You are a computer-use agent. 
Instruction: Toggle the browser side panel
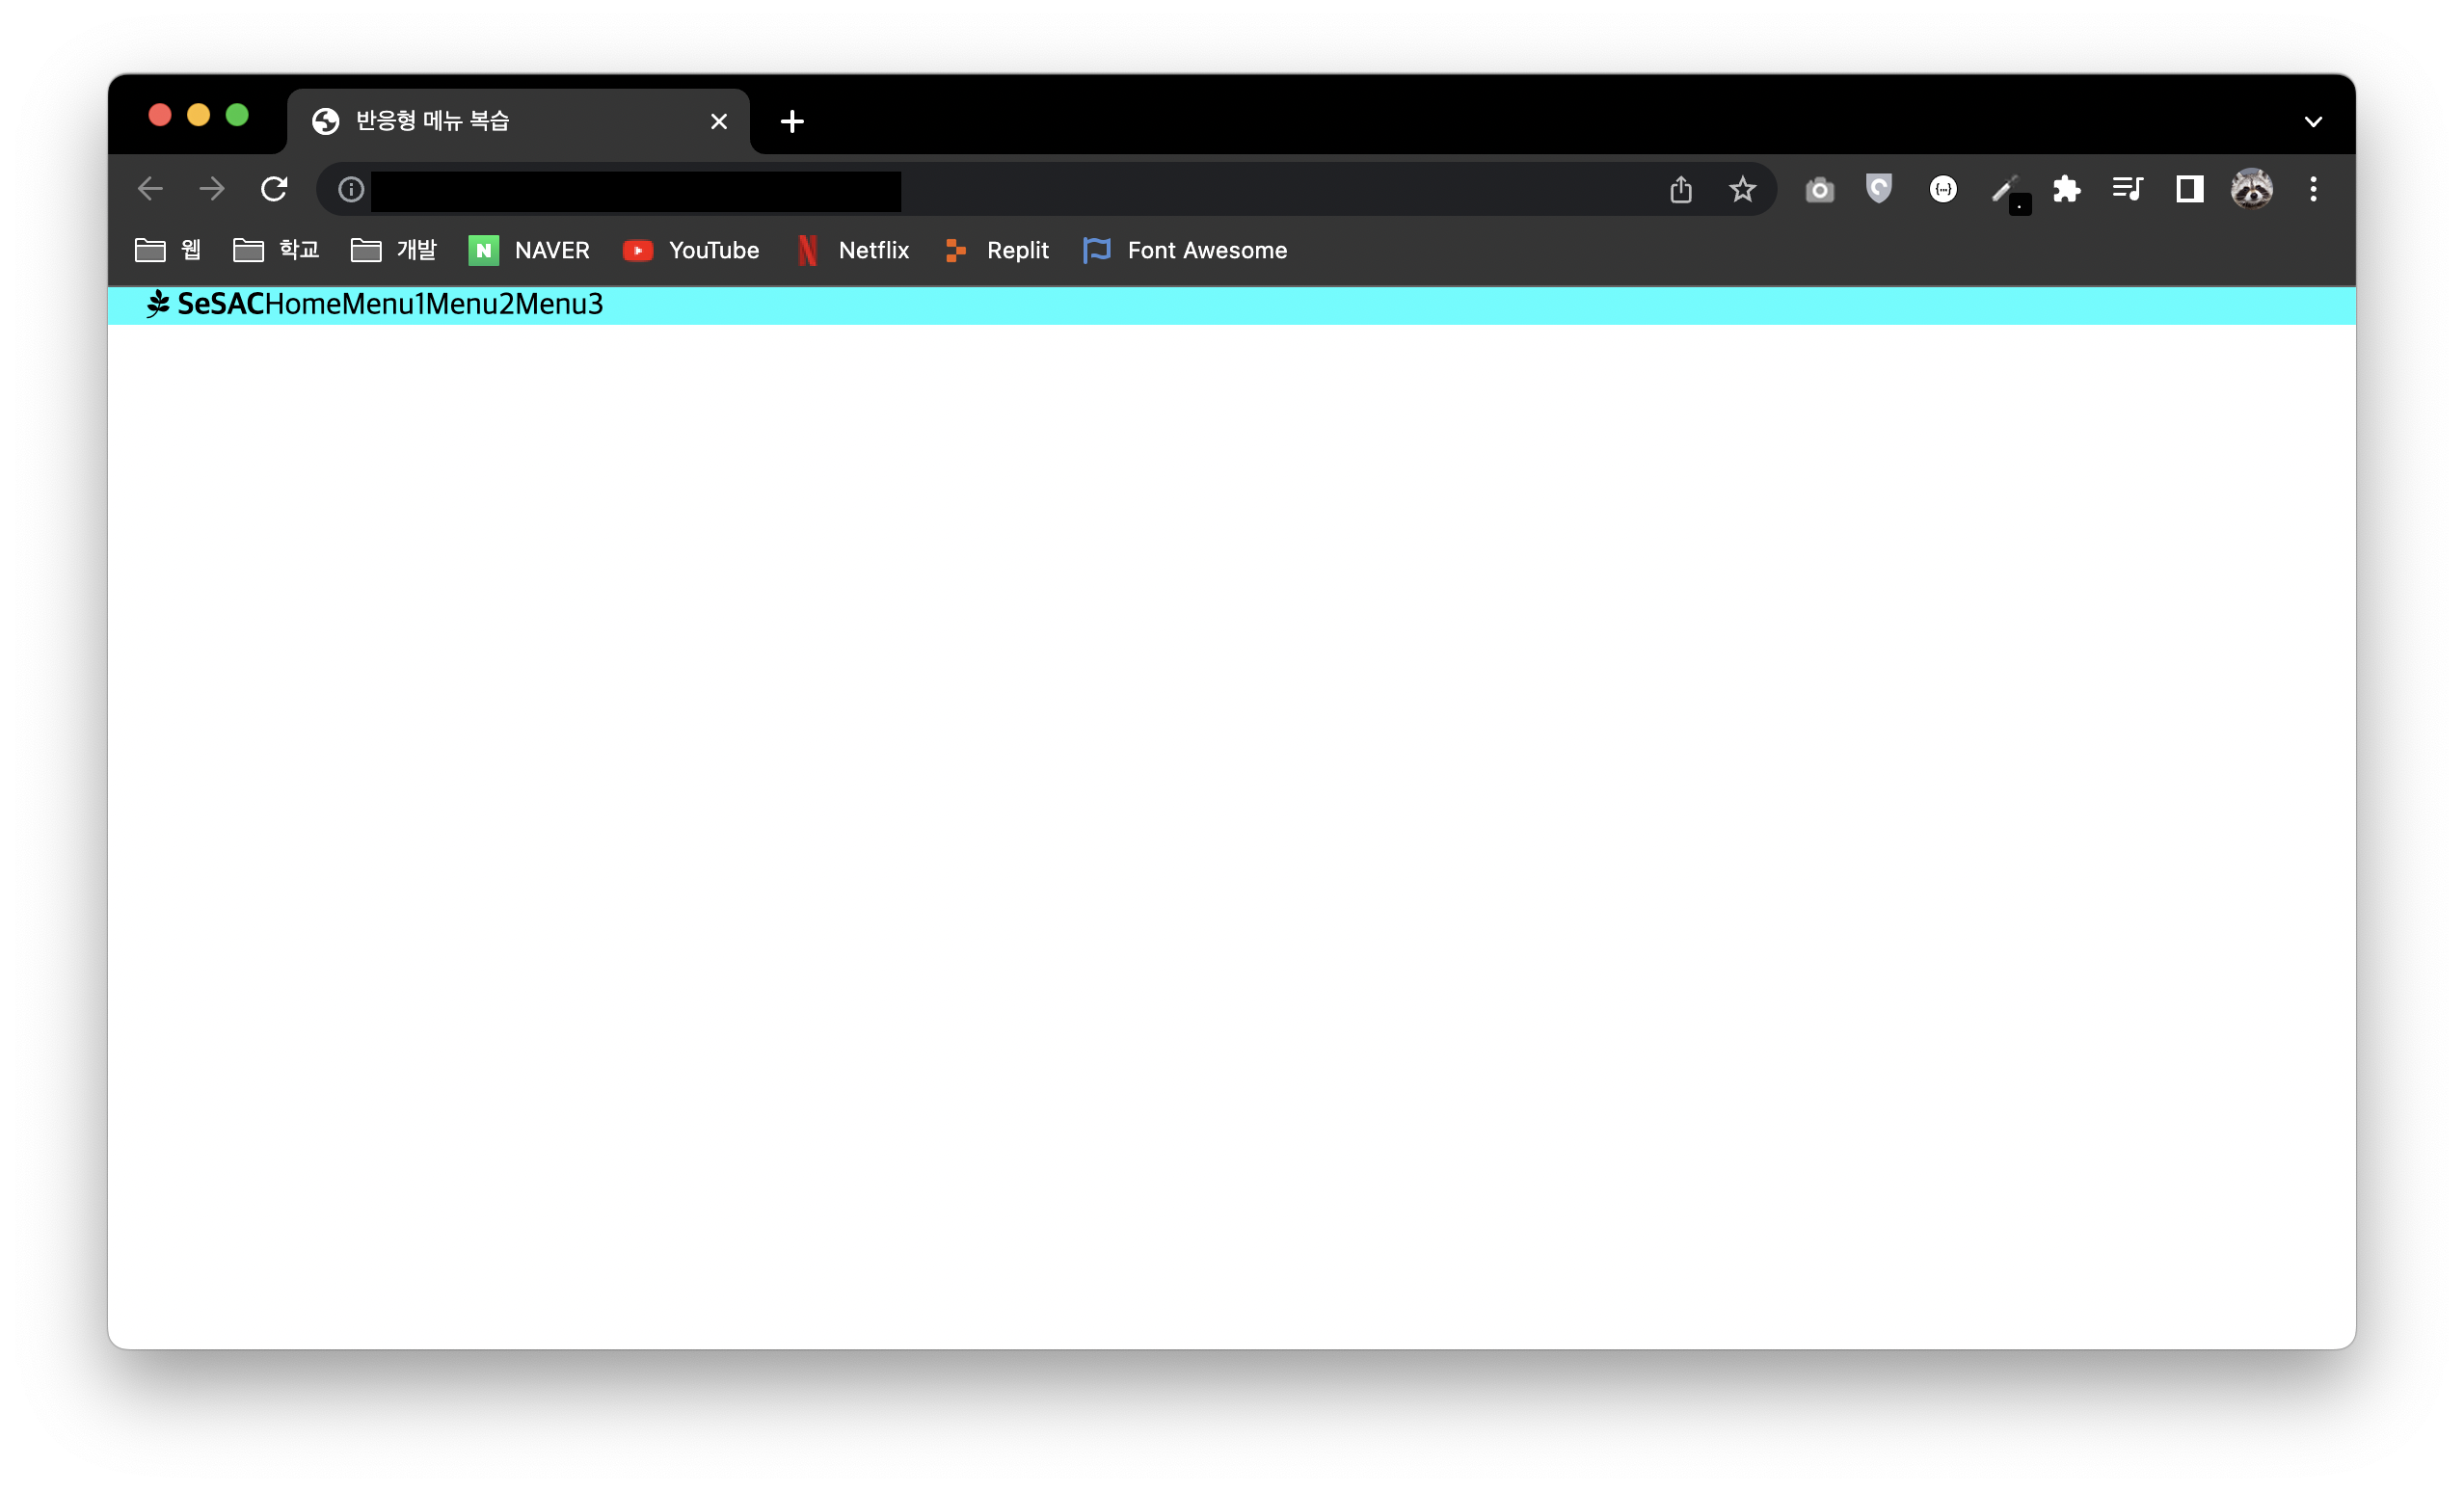[2190, 189]
